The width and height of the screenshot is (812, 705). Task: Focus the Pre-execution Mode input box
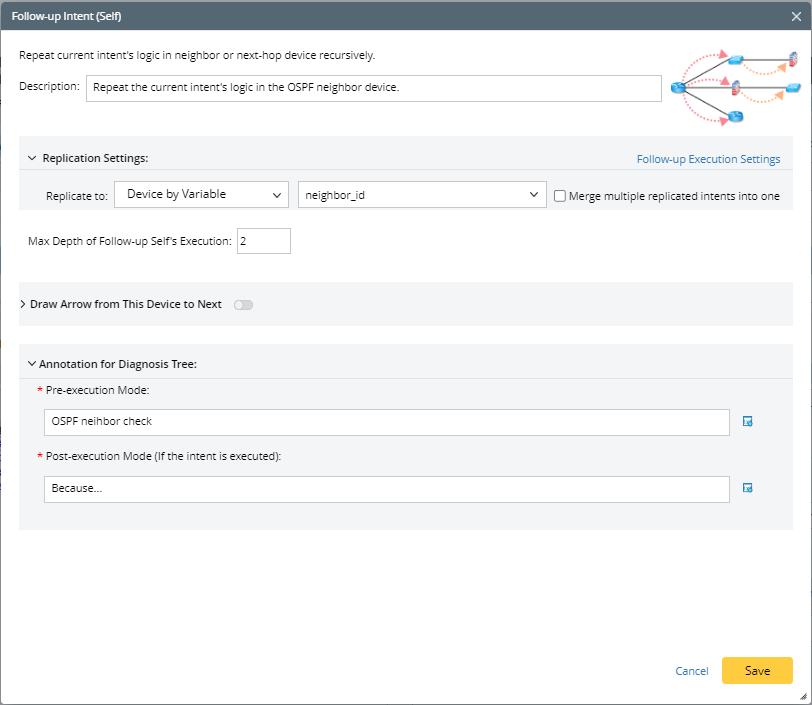tap(386, 422)
